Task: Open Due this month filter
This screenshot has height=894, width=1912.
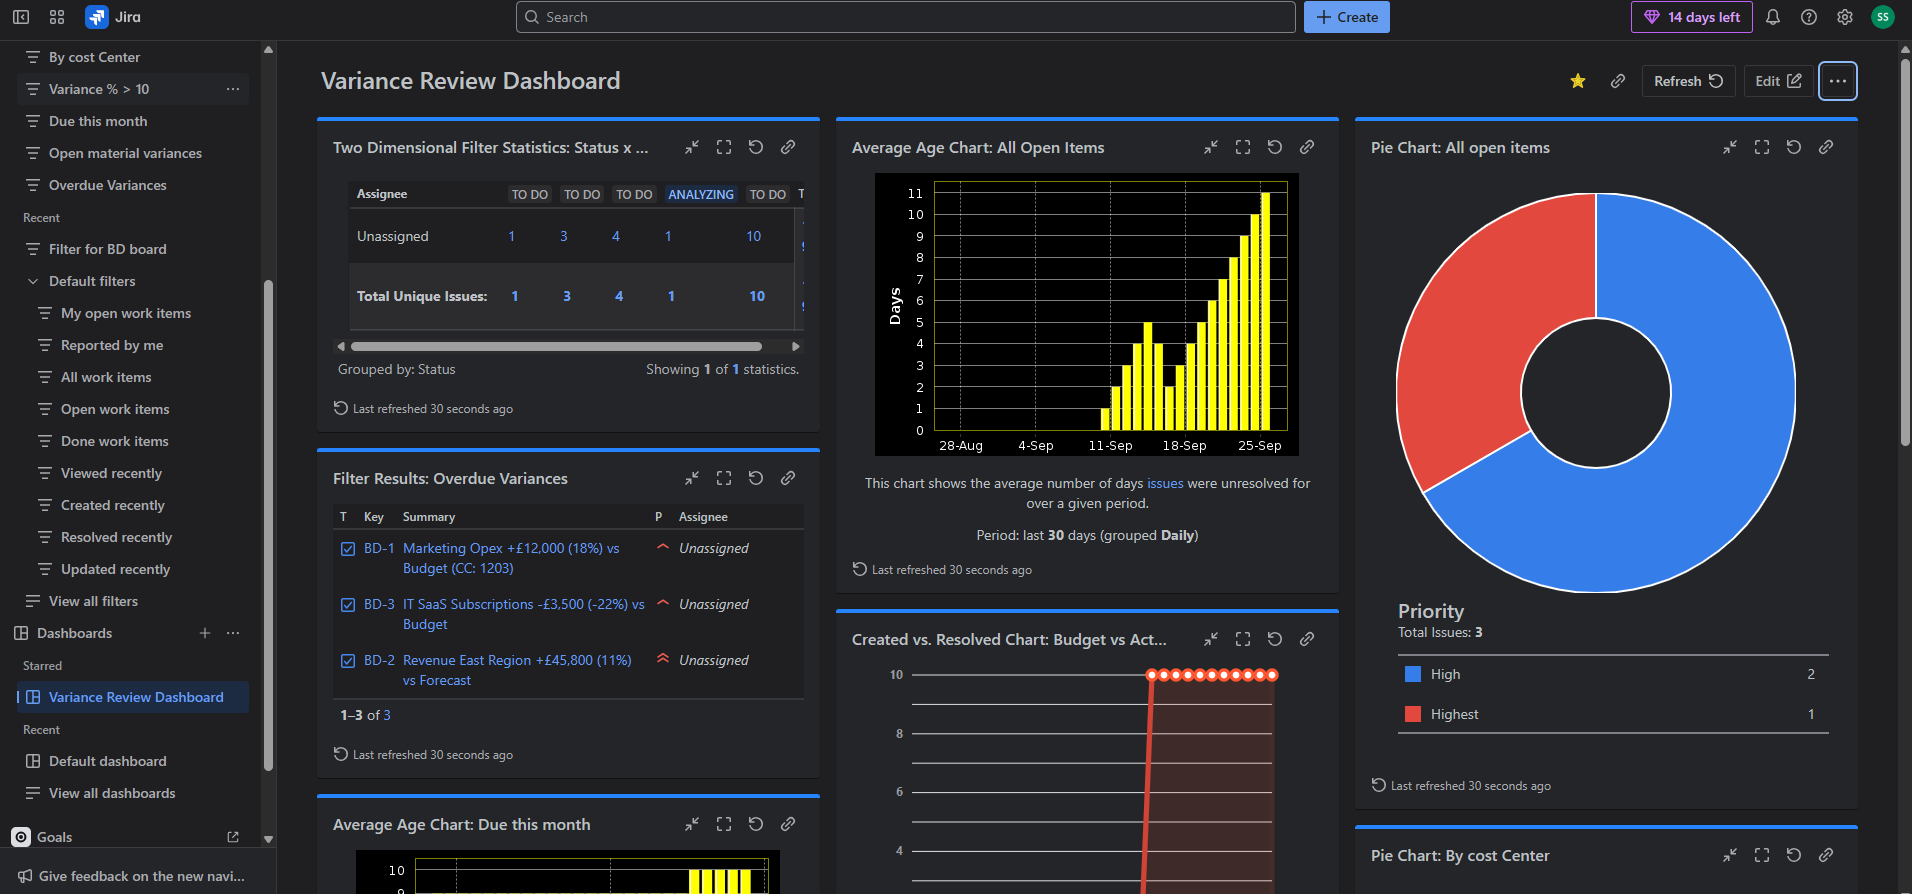Action: (133, 121)
